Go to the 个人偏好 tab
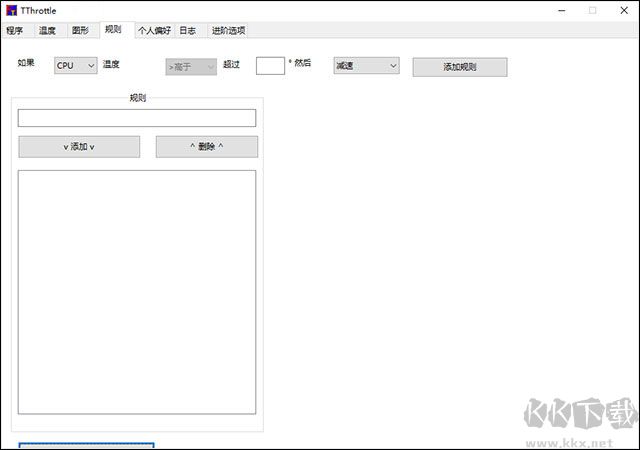Viewport: 640px width, 450px height. pos(155,31)
